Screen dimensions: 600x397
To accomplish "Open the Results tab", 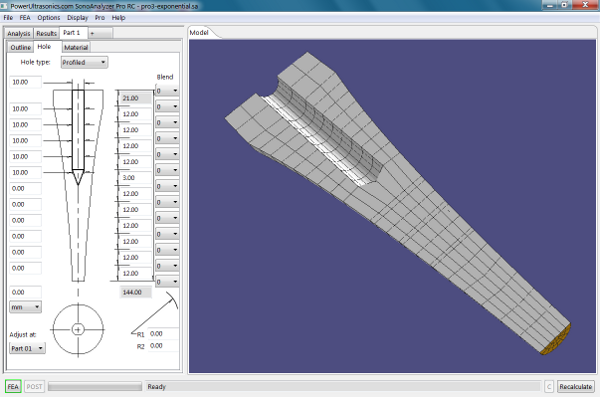I will click(x=46, y=33).
